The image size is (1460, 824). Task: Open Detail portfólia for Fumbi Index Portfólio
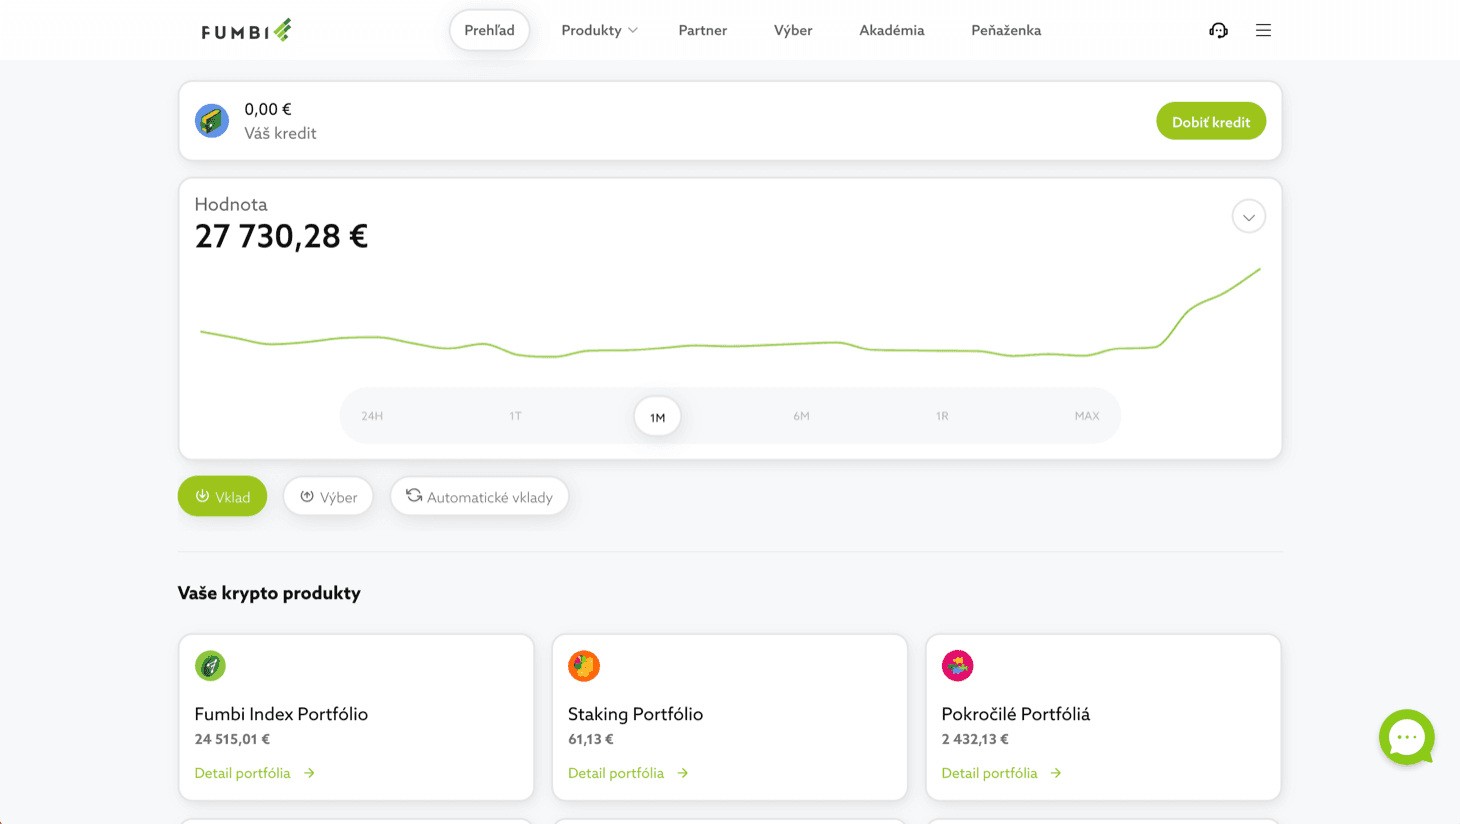tap(243, 773)
